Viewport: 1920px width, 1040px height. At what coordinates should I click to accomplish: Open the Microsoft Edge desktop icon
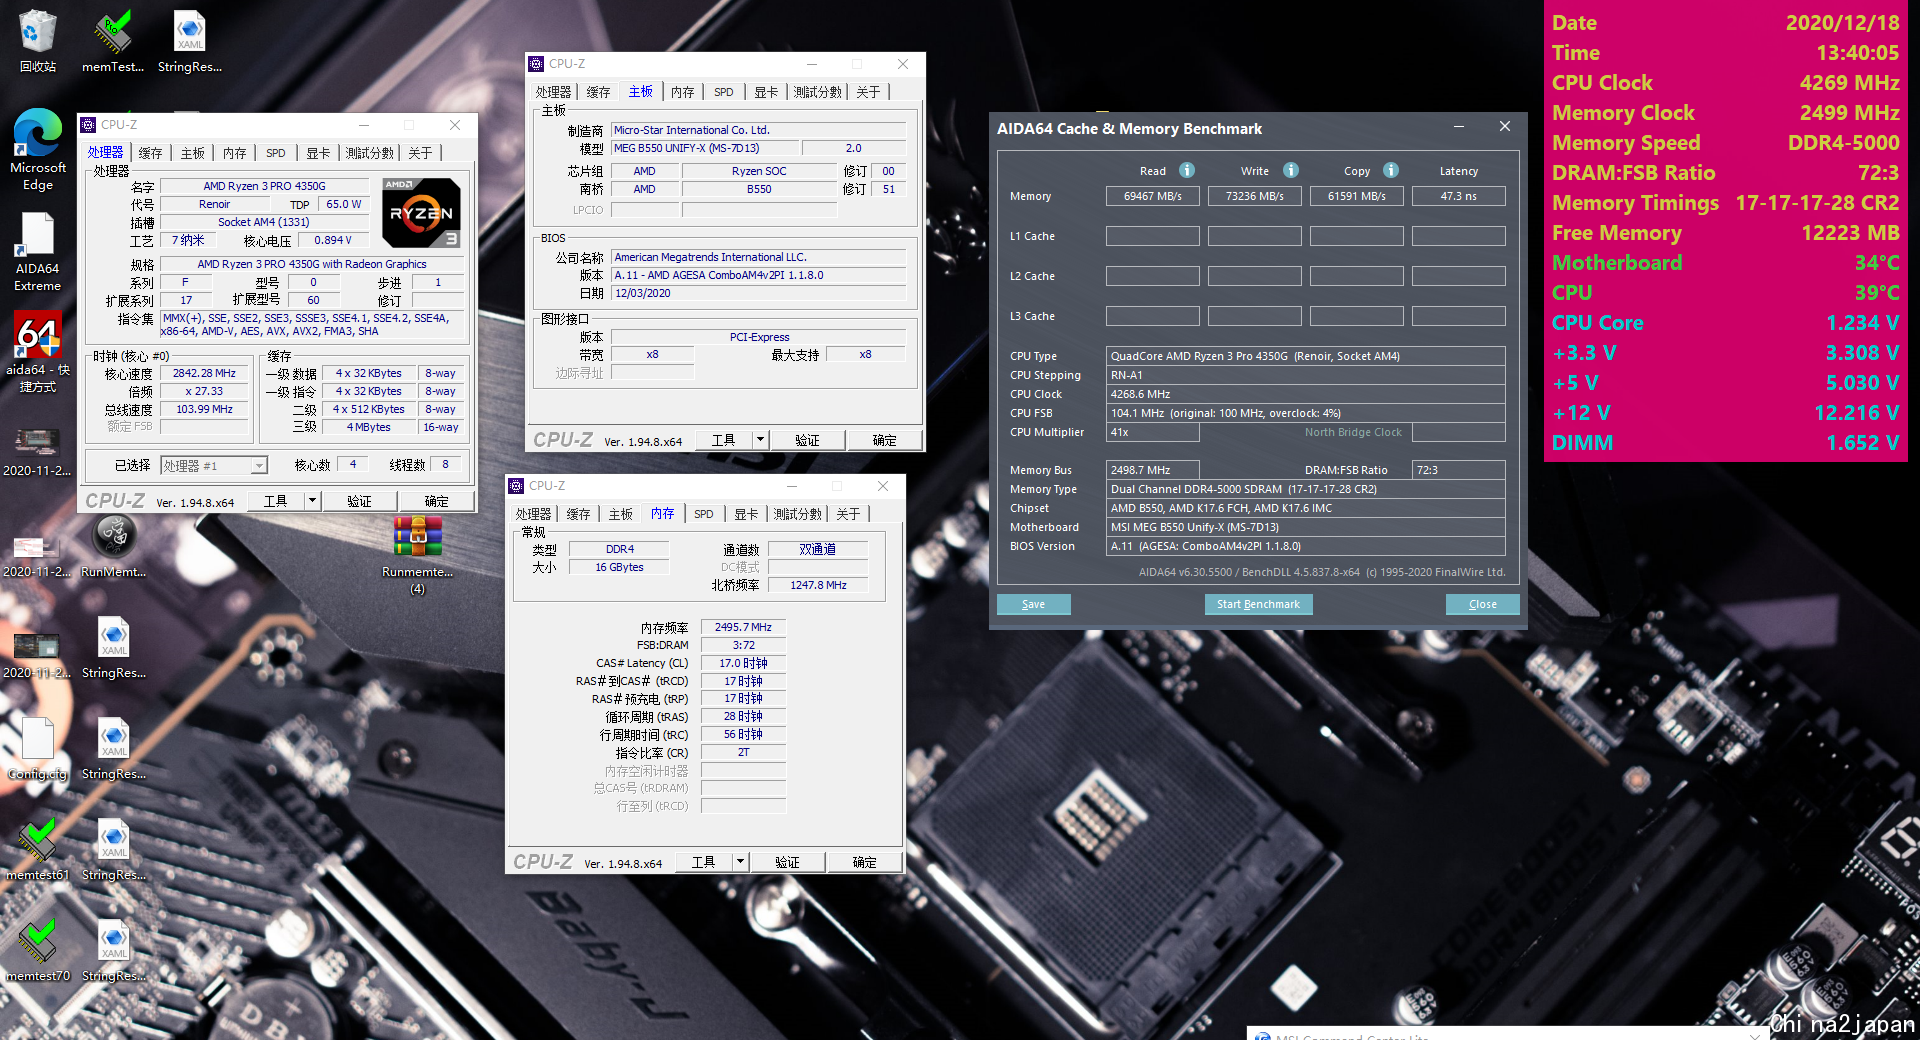point(37,133)
